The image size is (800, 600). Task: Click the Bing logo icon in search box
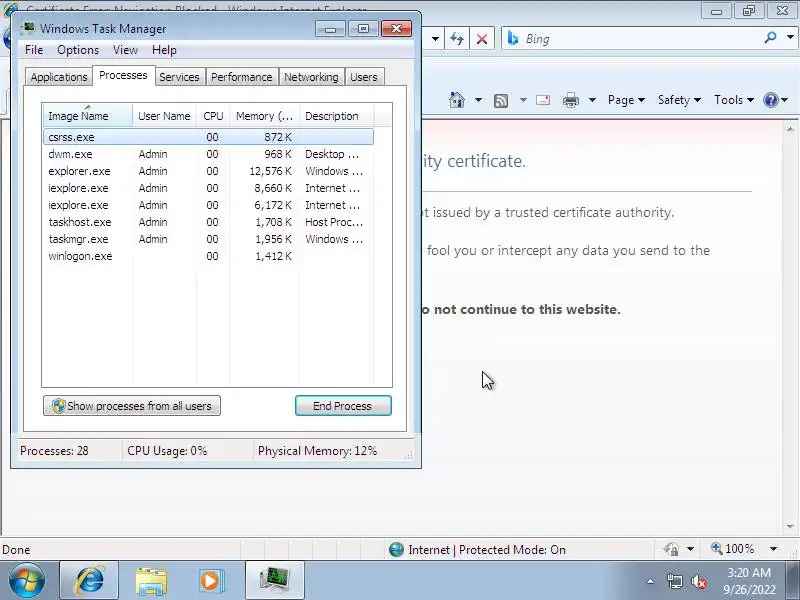[513, 38]
